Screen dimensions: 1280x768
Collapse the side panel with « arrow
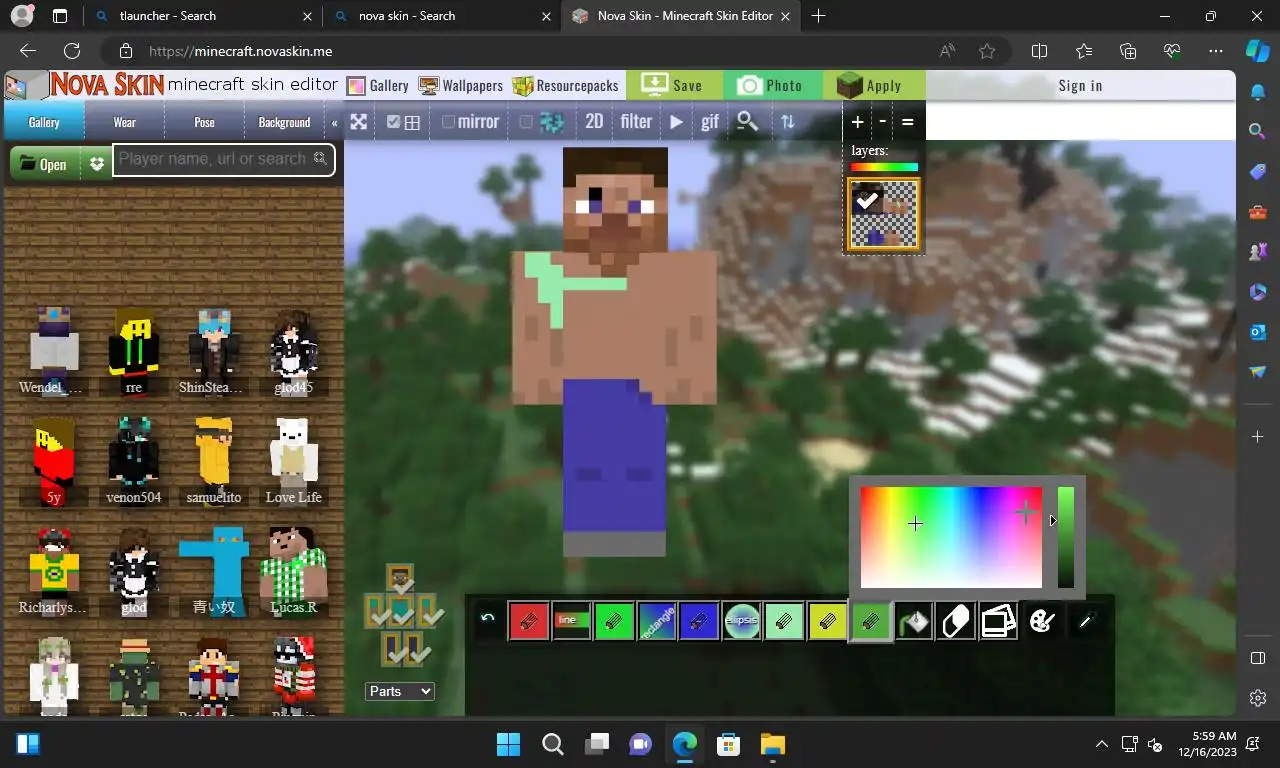(334, 123)
